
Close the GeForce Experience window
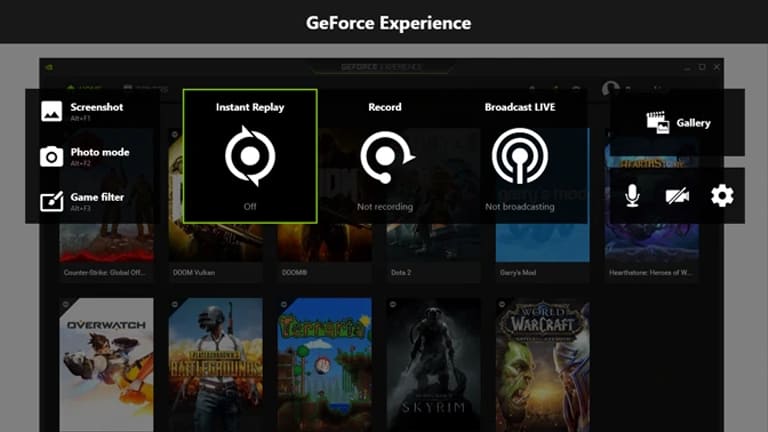(x=717, y=67)
